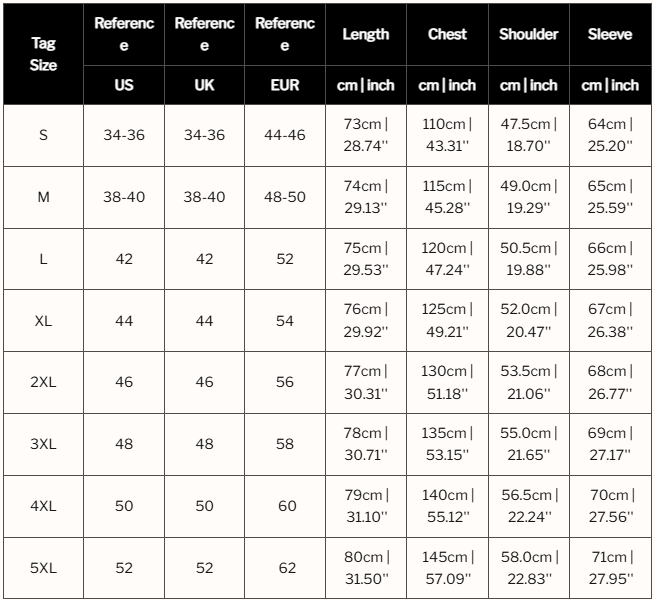Viewport: 655px width, 601px height.
Task: Click the 44-46 EUR size cell
Action: point(285,135)
